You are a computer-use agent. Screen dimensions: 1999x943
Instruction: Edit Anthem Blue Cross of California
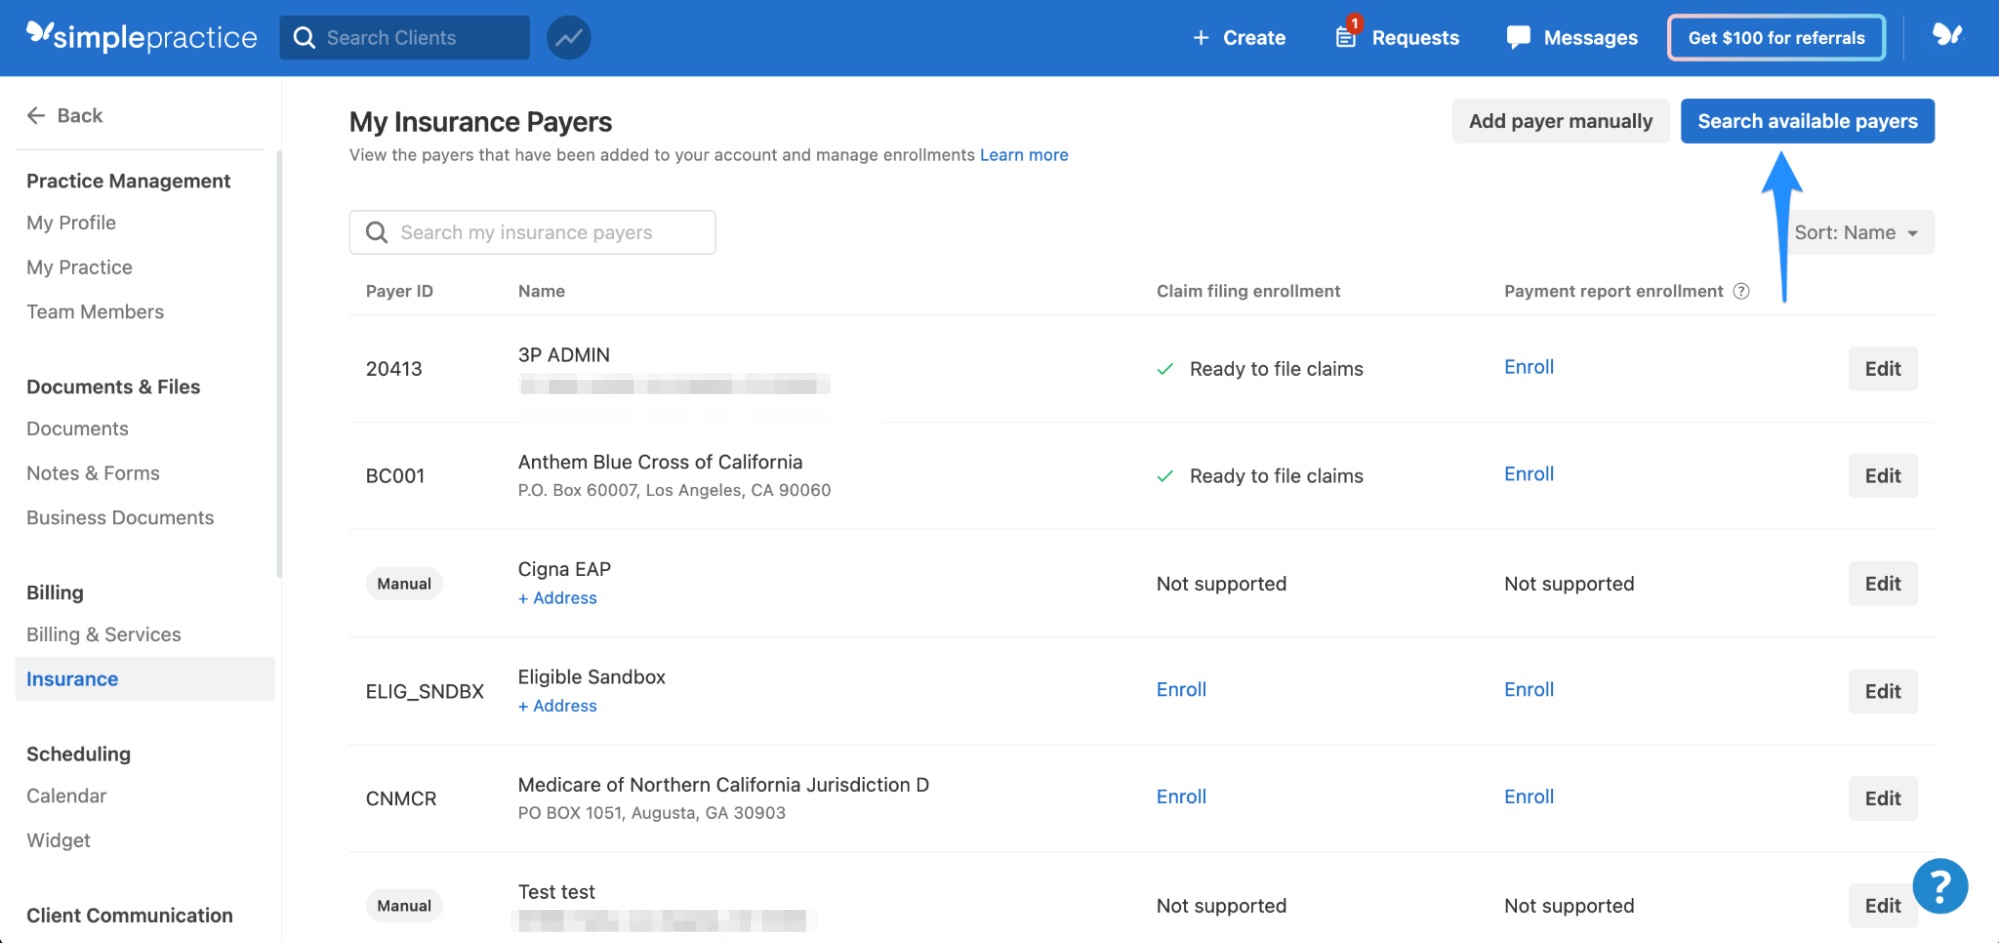(1883, 476)
